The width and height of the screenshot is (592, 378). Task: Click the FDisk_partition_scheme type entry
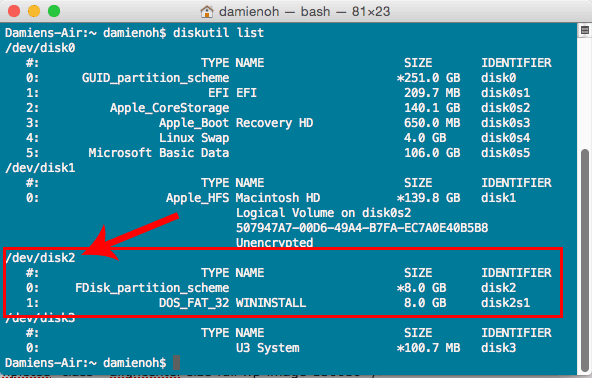pyautogui.click(x=152, y=288)
